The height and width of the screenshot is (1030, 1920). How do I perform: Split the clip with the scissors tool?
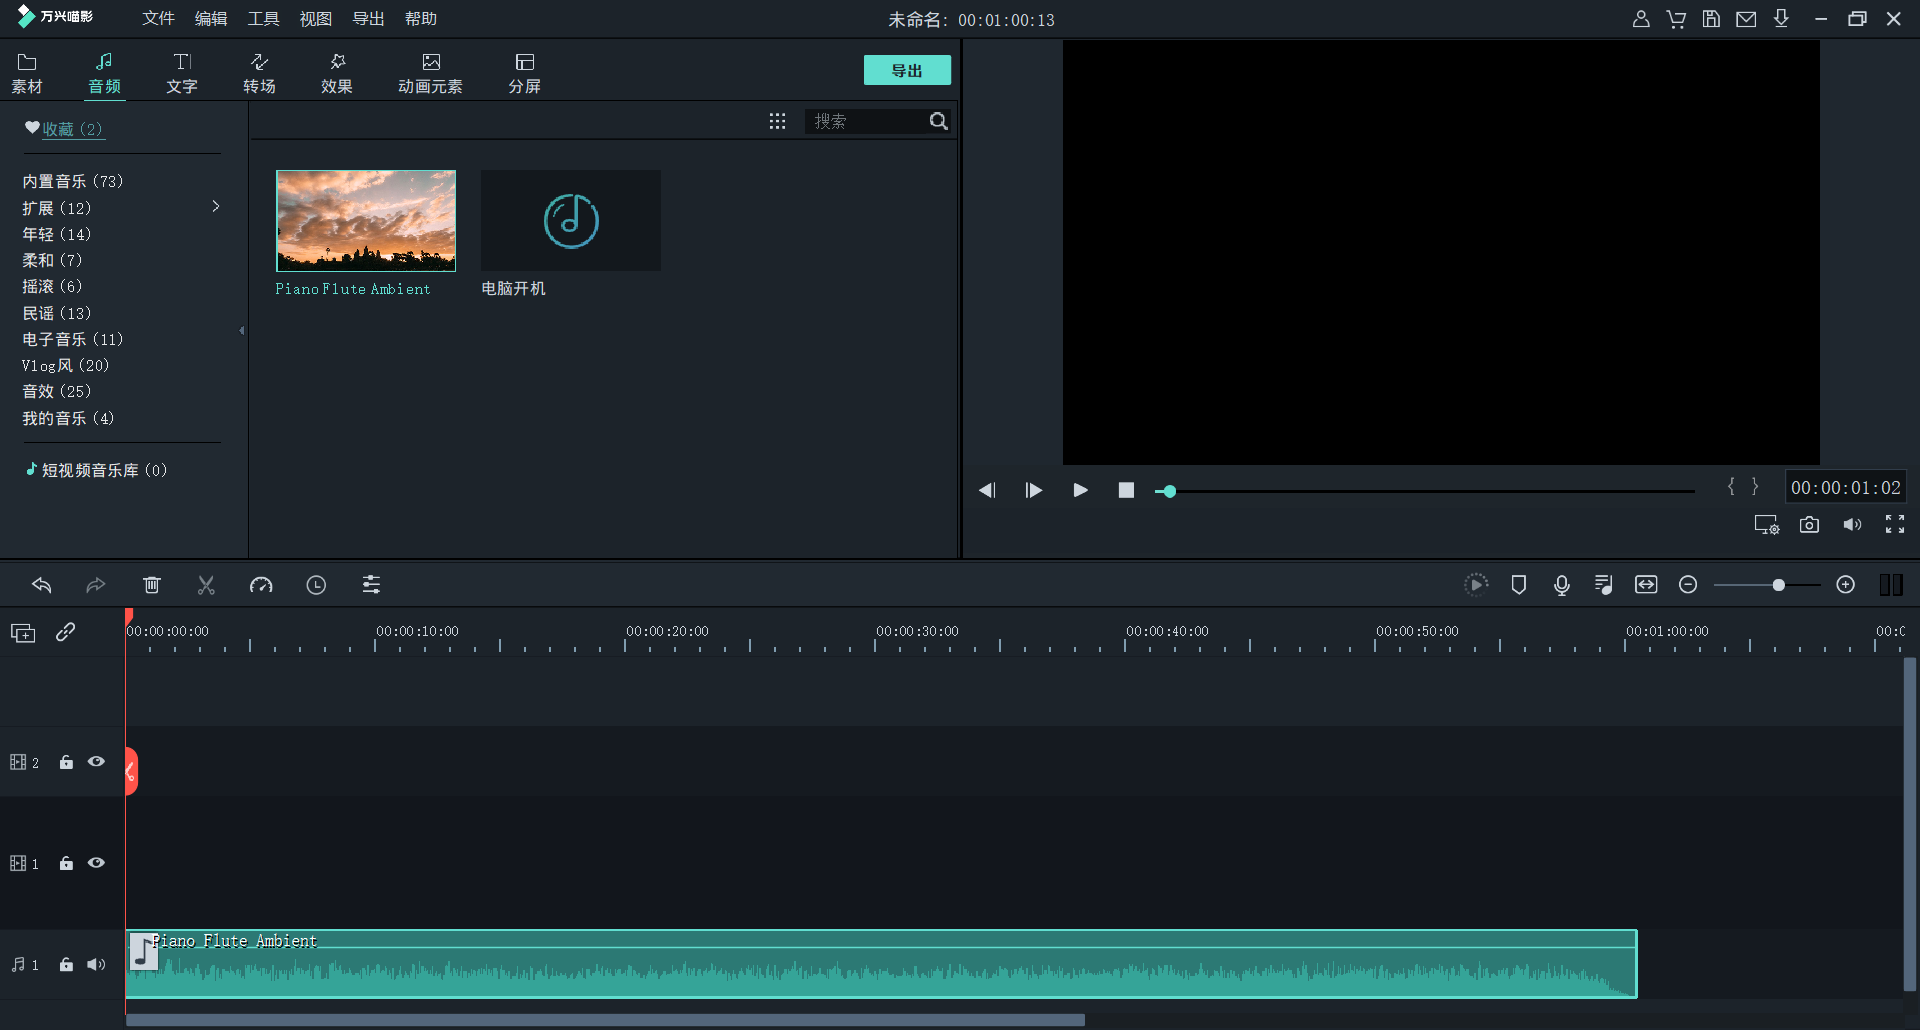point(206,585)
